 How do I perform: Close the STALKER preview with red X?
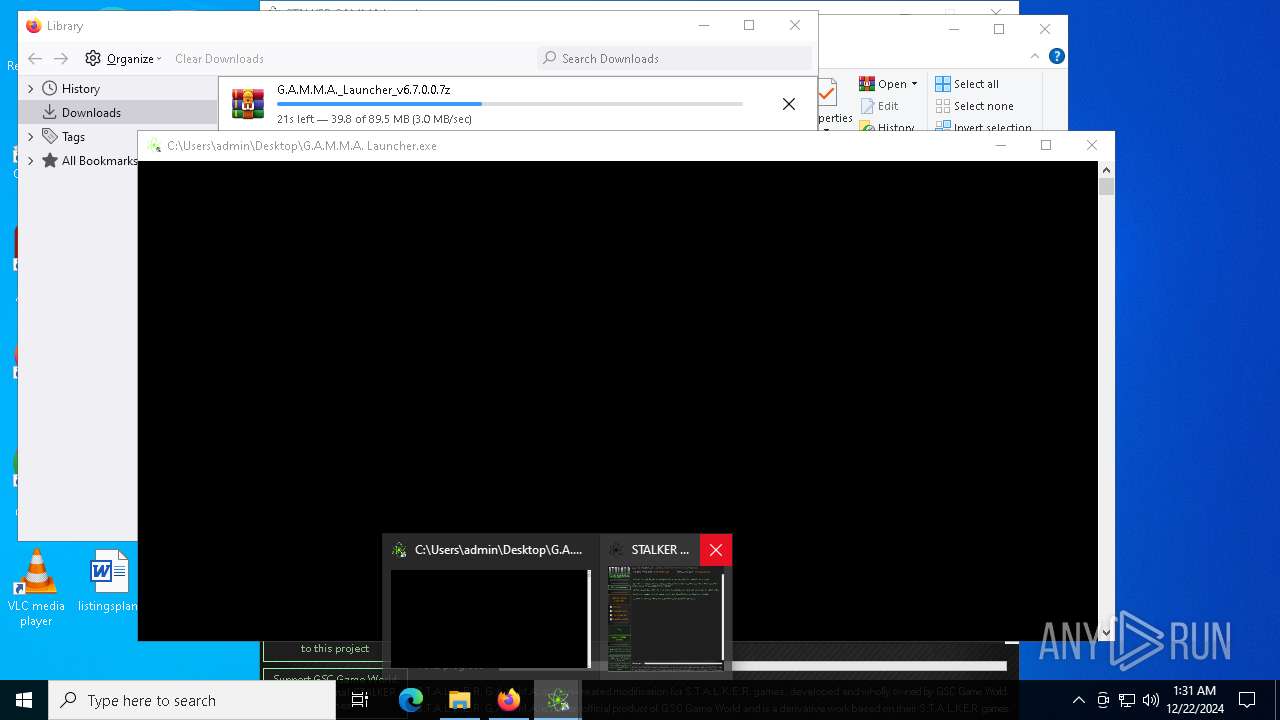(x=716, y=550)
